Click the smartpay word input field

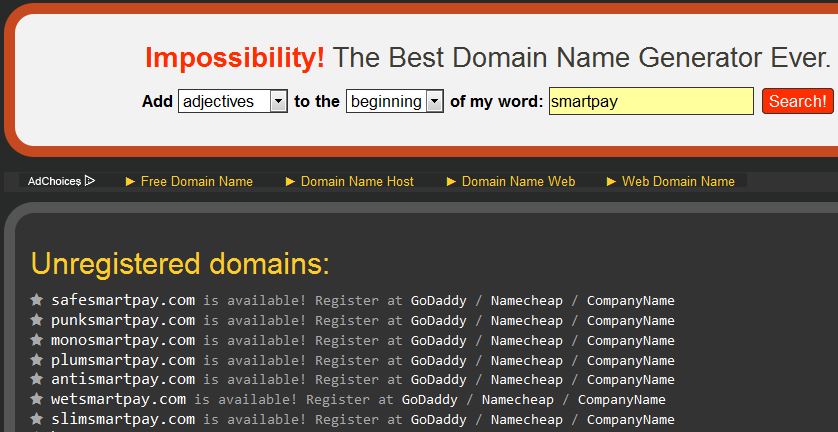click(x=651, y=101)
